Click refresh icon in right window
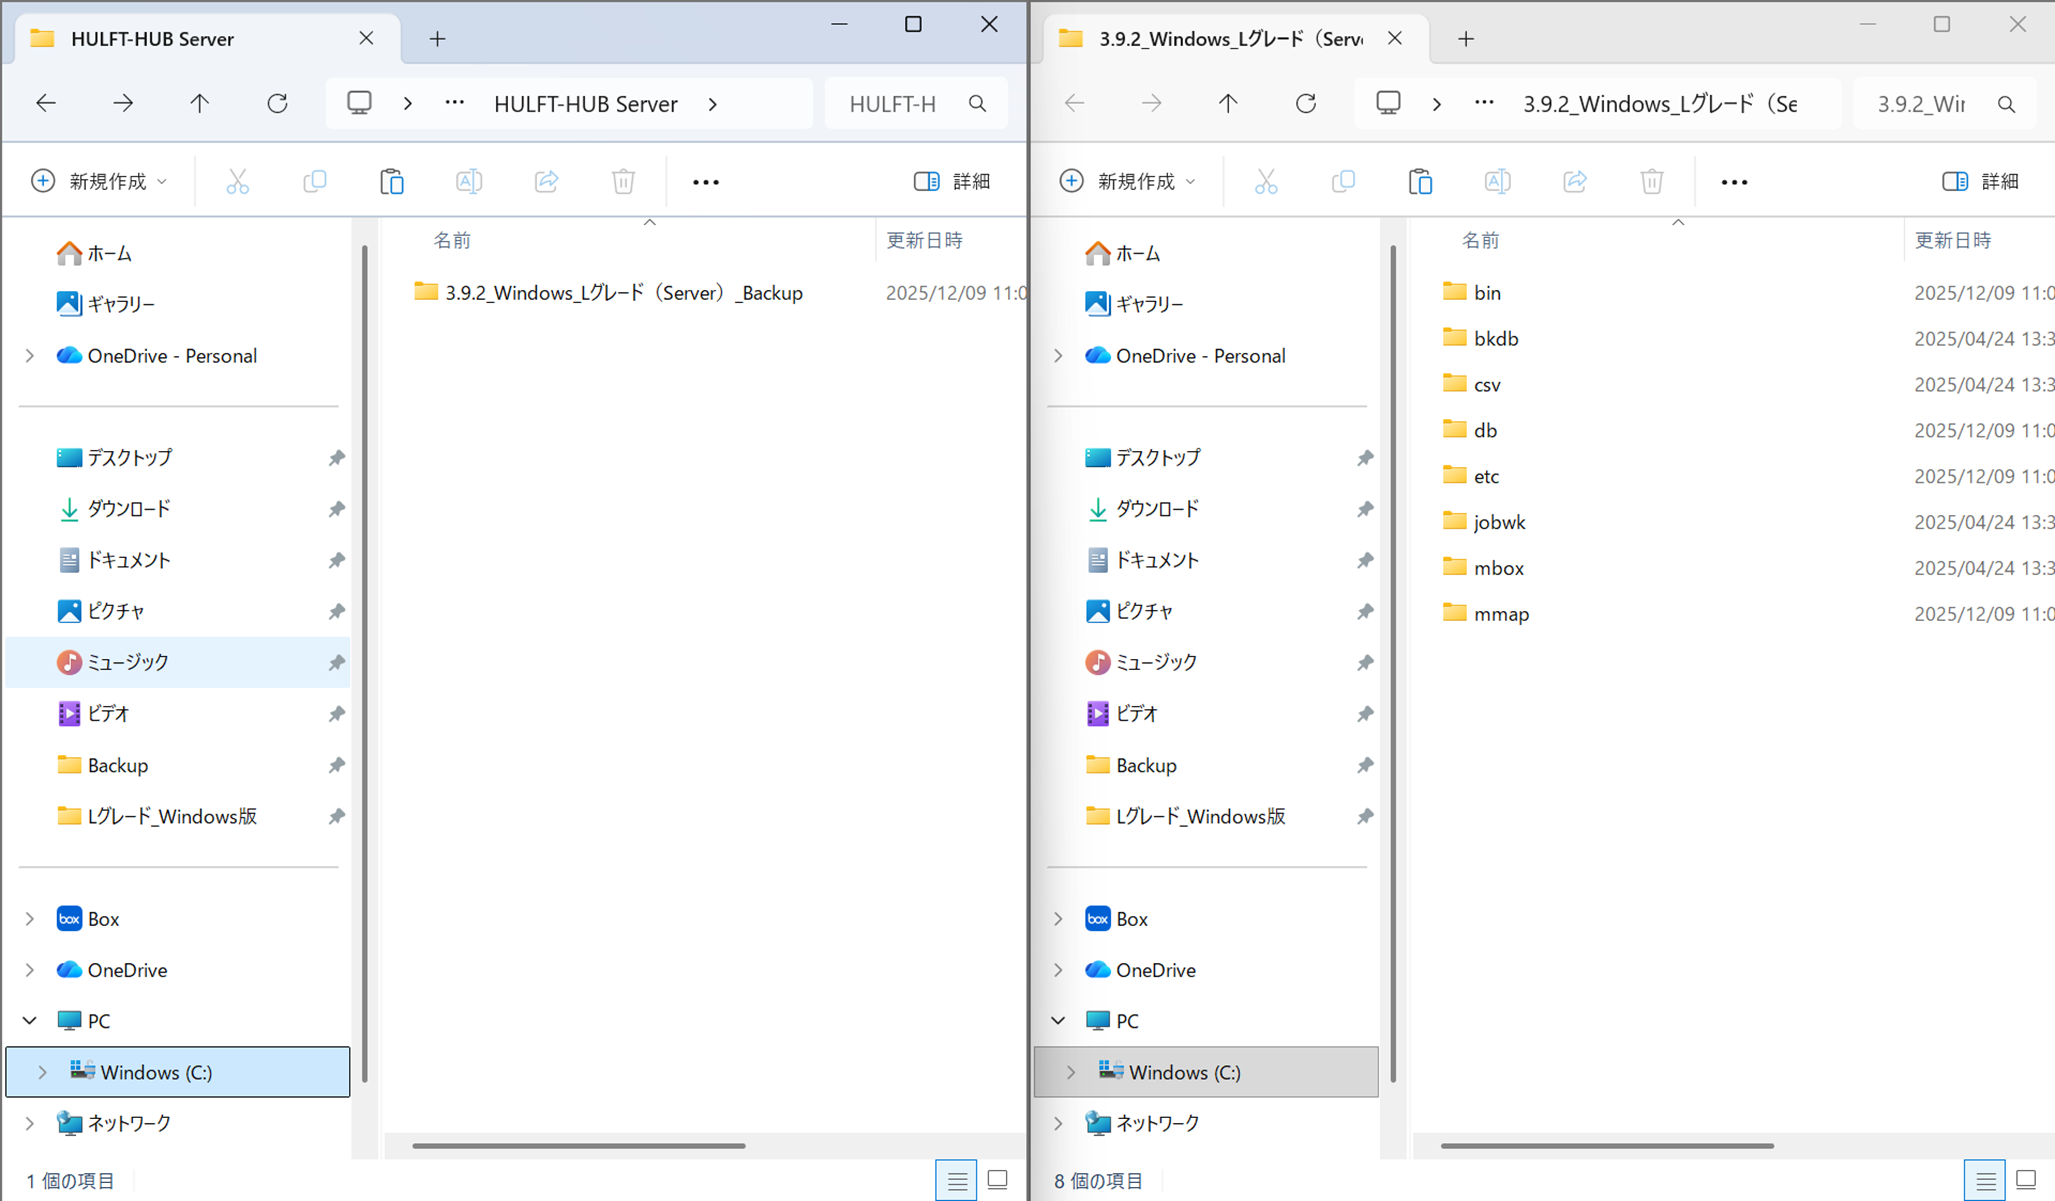 click(x=1306, y=103)
